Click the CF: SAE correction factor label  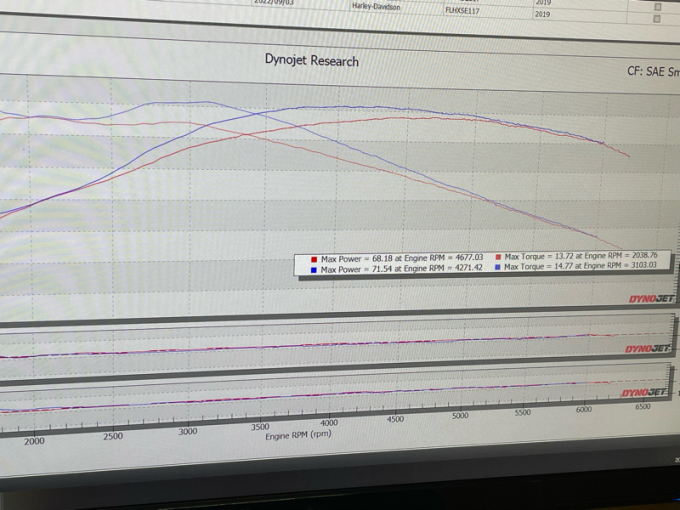(653, 71)
